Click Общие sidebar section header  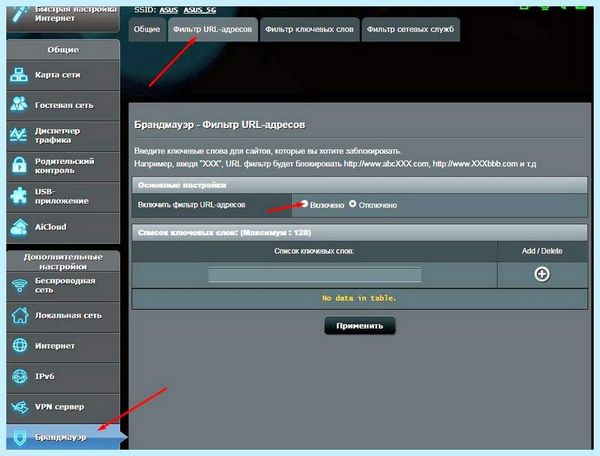point(63,50)
